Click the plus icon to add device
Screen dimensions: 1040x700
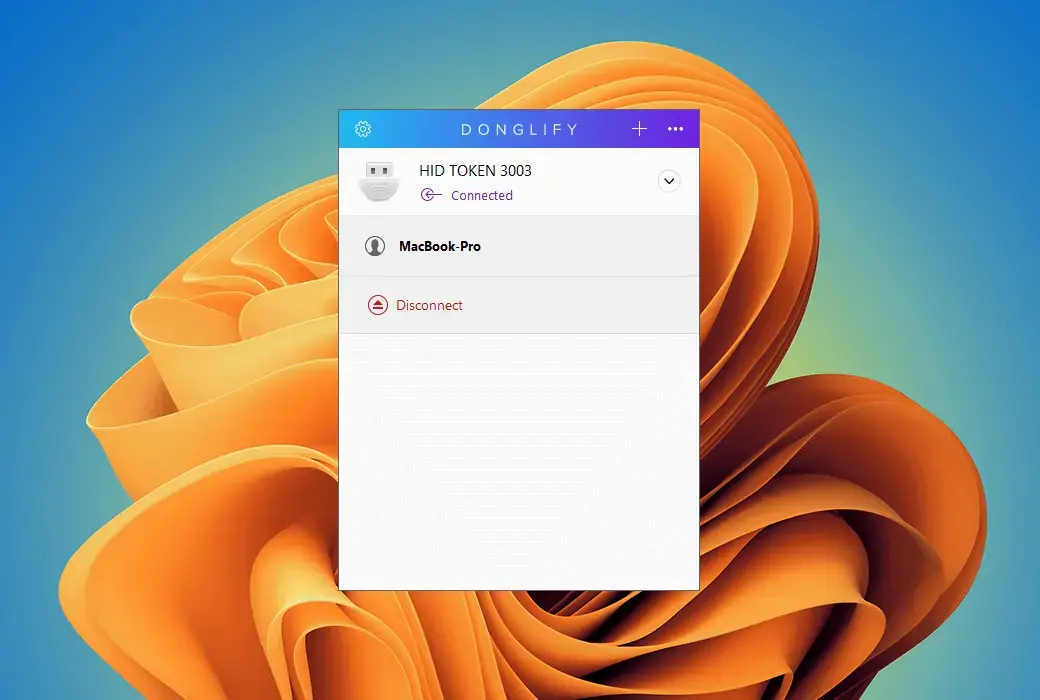pos(639,129)
